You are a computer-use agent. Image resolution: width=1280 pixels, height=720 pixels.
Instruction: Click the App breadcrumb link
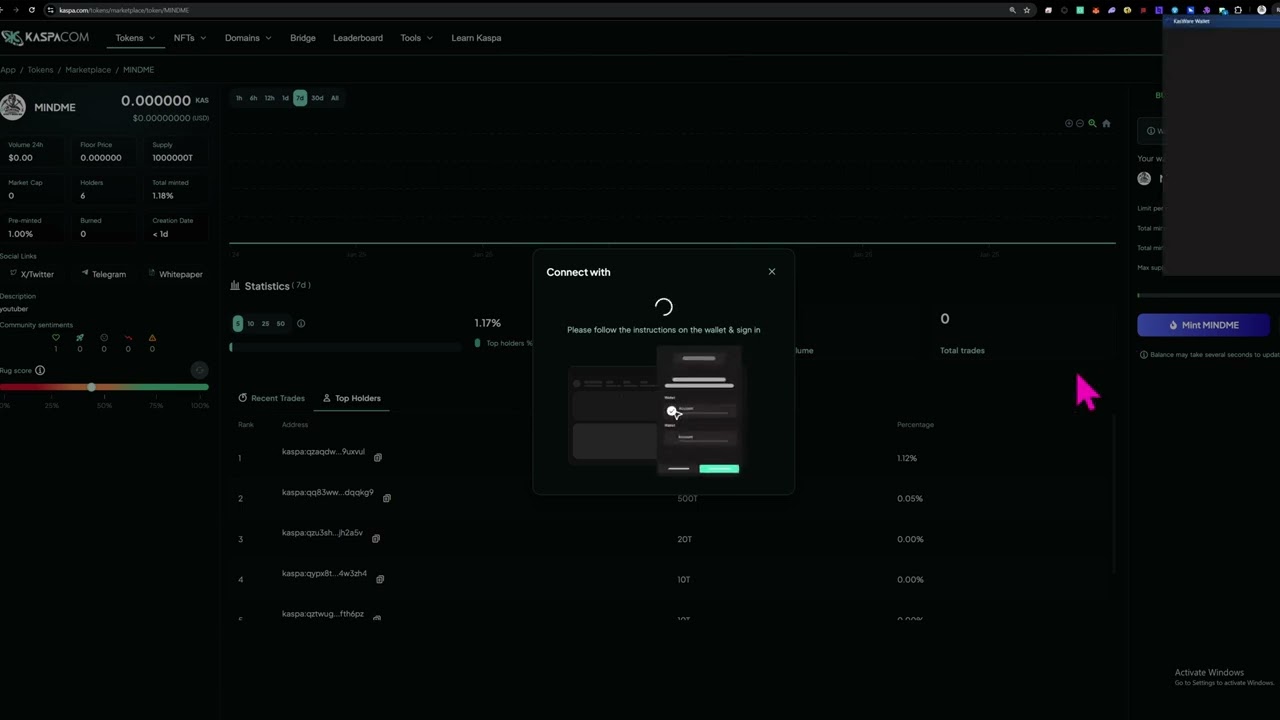click(8, 70)
